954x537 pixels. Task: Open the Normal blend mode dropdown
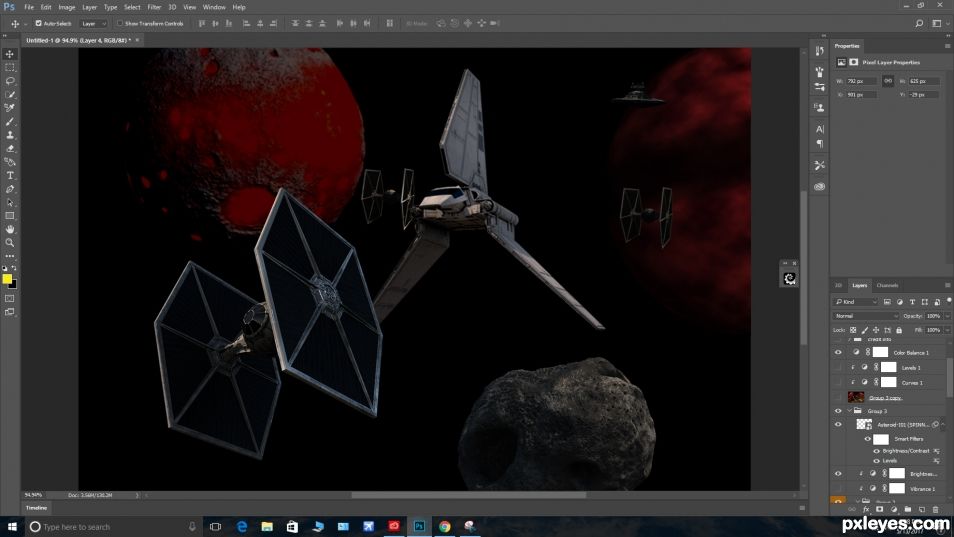[865, 316]
